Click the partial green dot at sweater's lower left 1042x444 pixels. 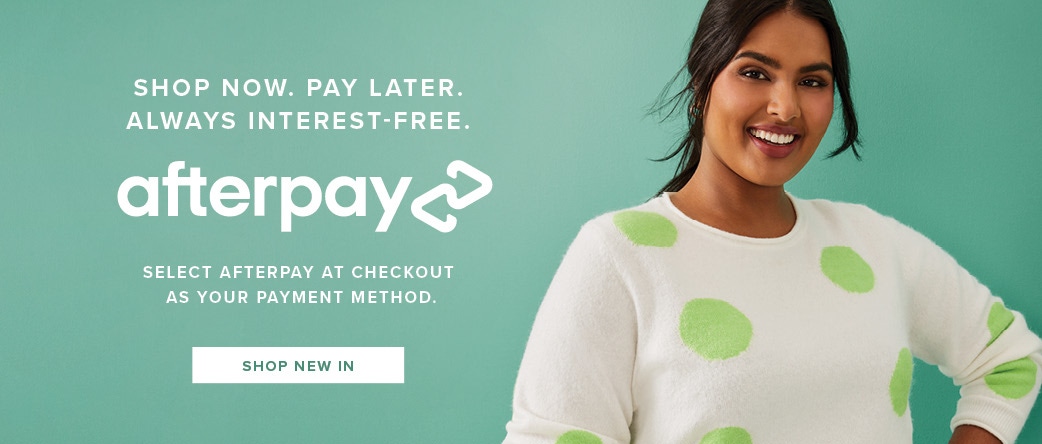click(579, 437)
